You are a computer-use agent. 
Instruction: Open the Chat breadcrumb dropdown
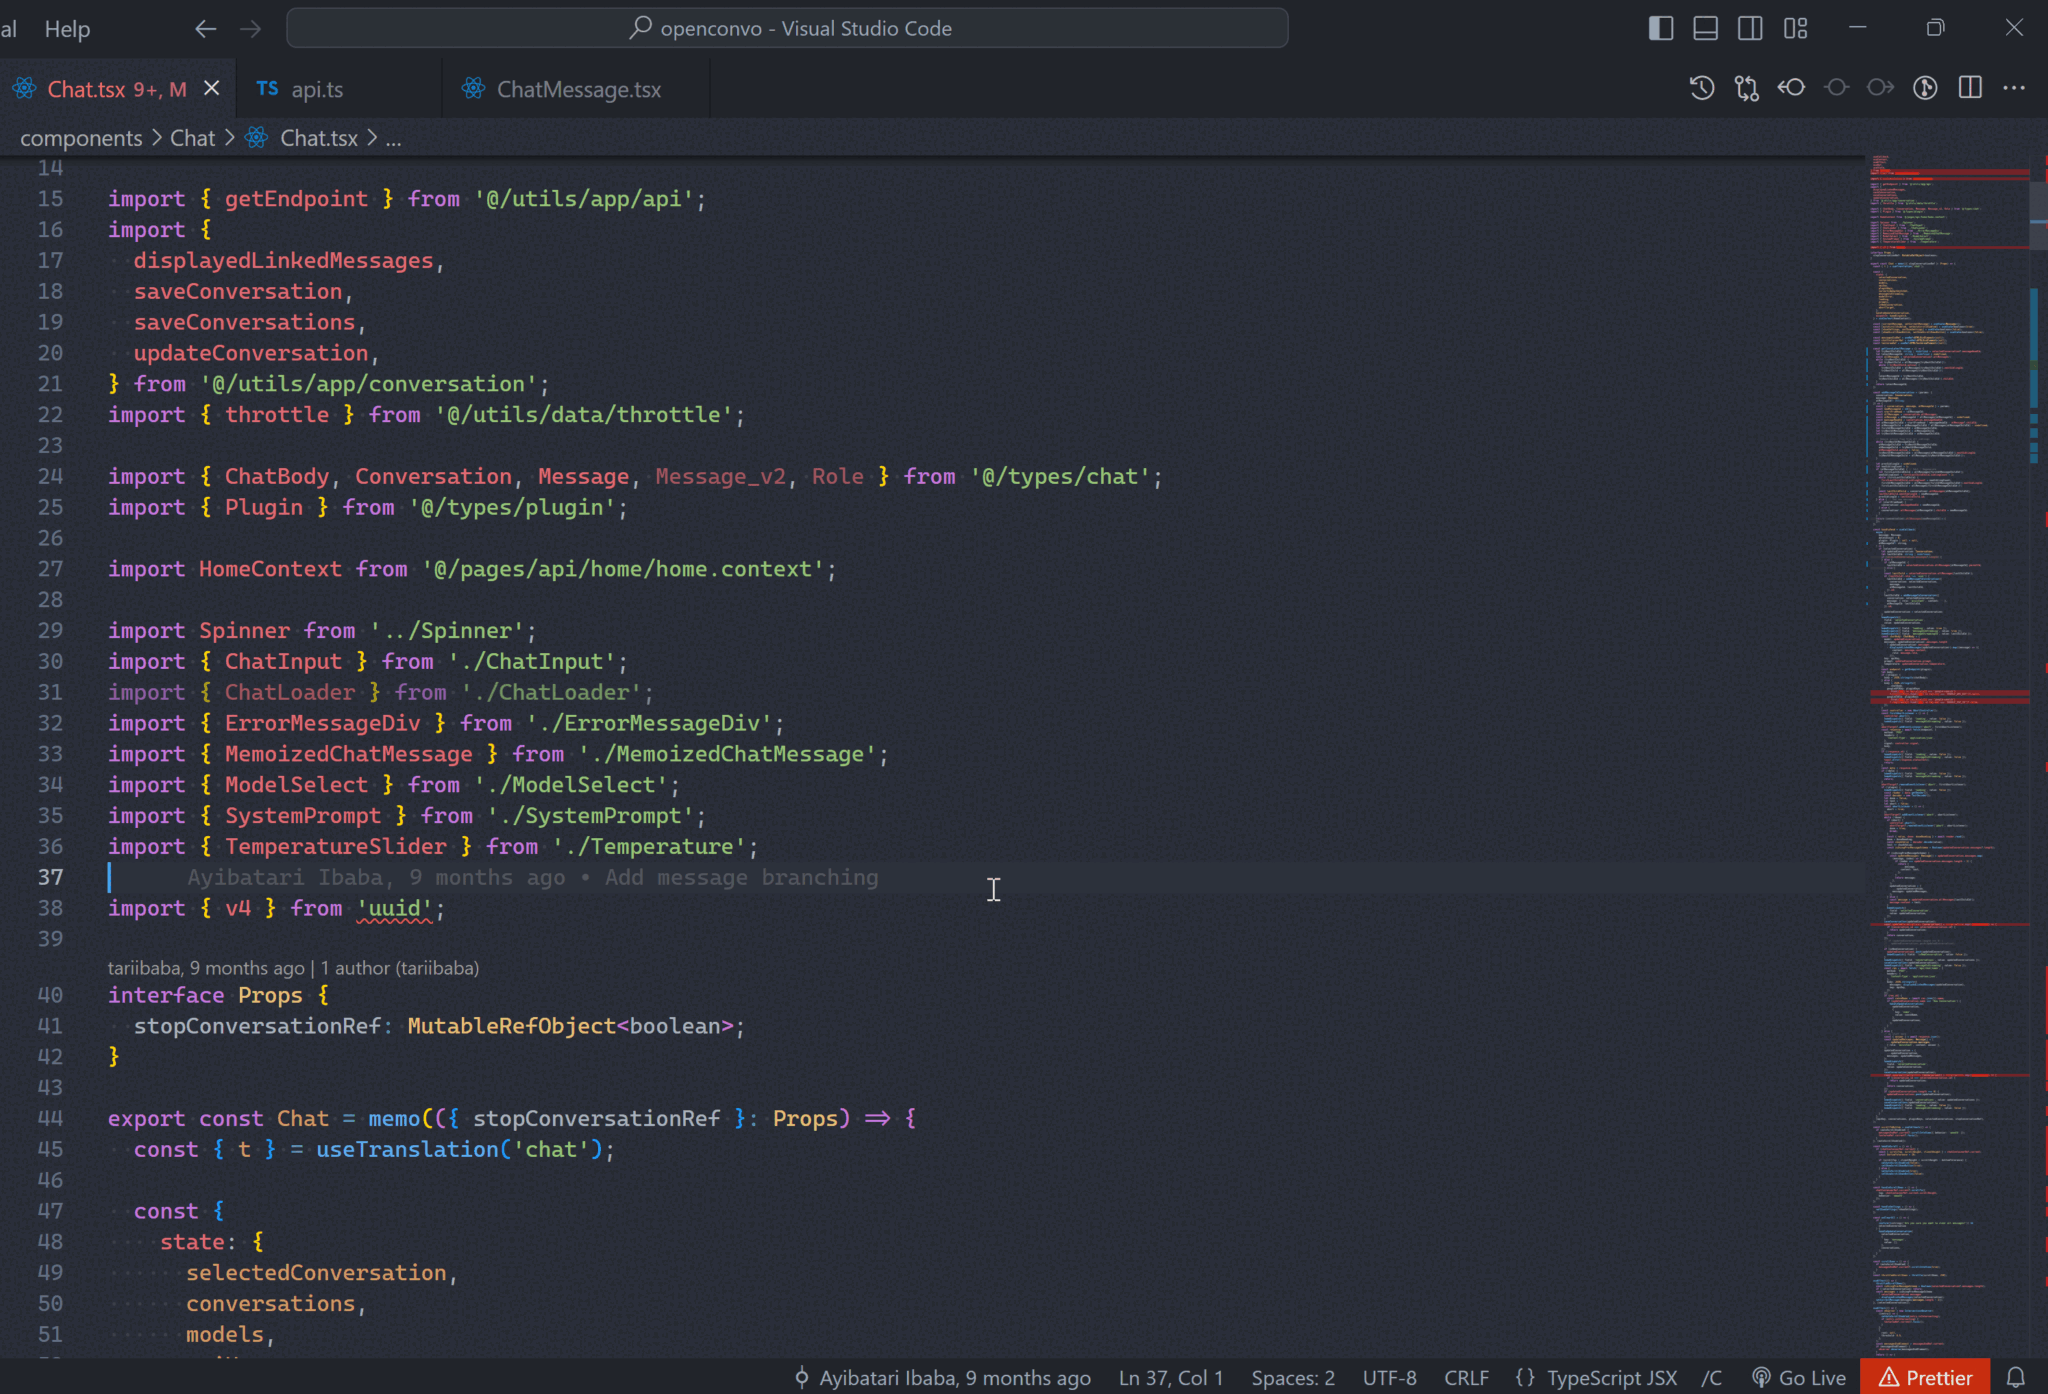[192, 138]
